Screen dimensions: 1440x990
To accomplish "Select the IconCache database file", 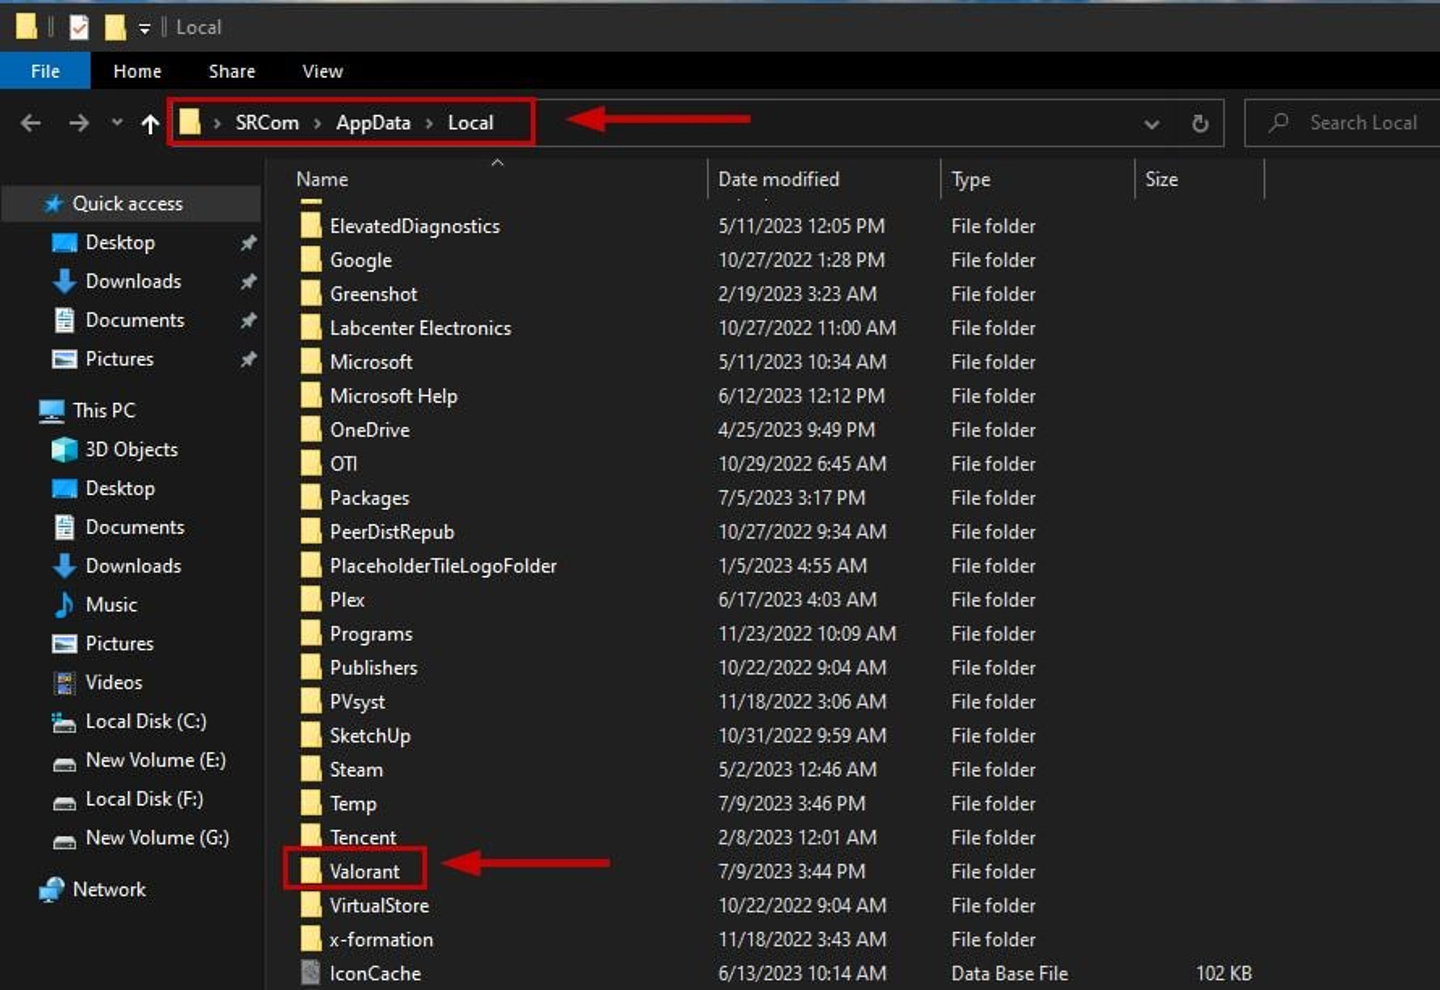I will [x=375, y=973].
